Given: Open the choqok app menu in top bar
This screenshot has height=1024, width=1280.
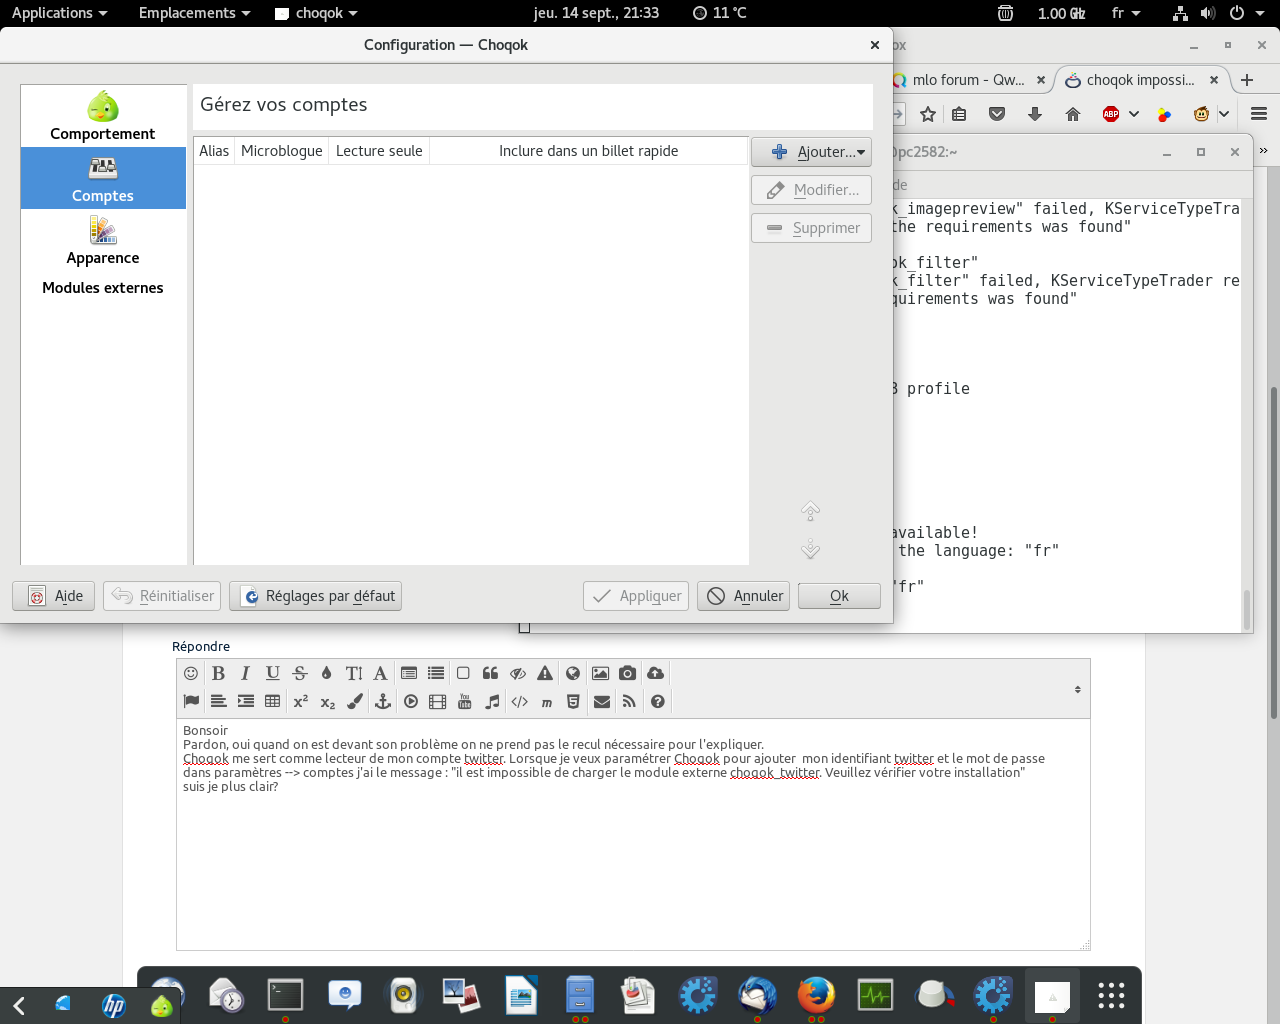Looking at the screenshot, I should [x=316, y=13].
